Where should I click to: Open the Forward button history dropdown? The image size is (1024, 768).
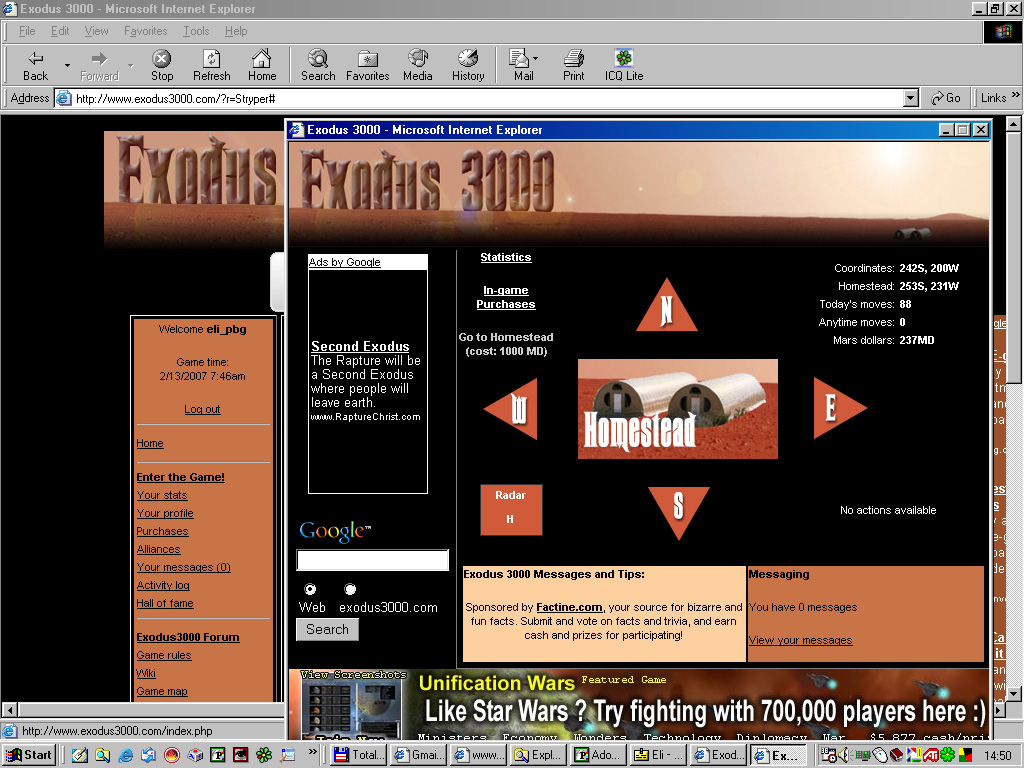coord(131,65)
